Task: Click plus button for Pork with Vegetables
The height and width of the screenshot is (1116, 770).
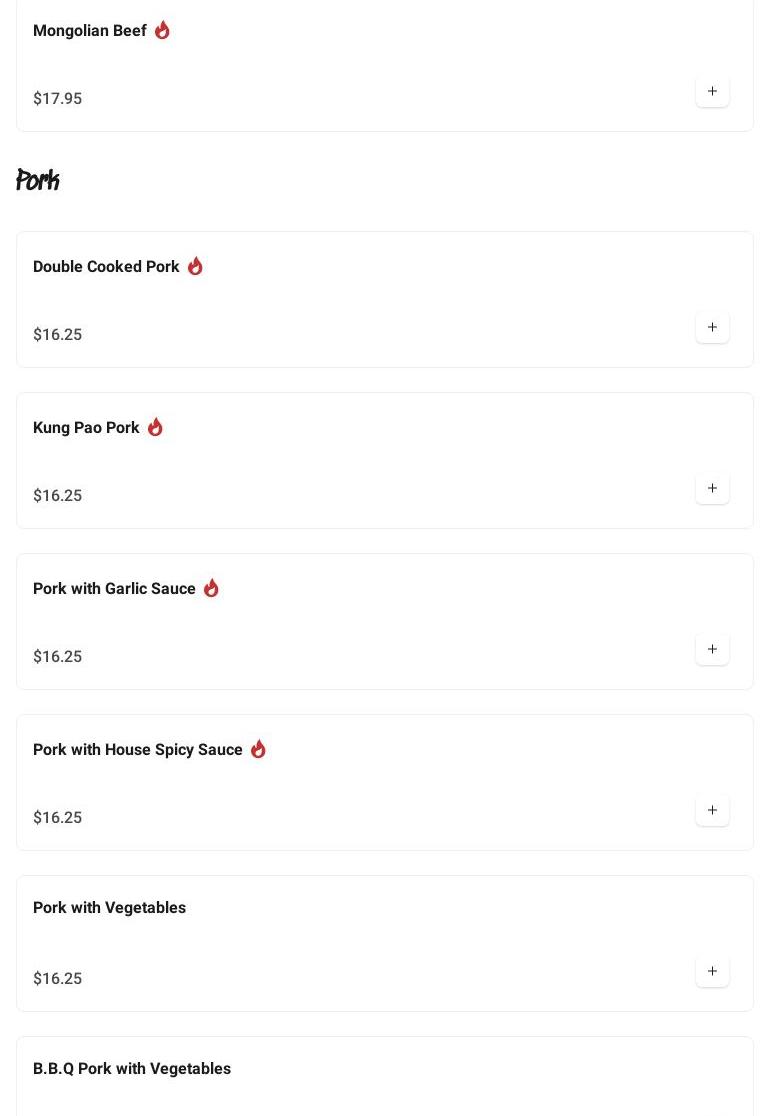Action: [x=712, y=971]
